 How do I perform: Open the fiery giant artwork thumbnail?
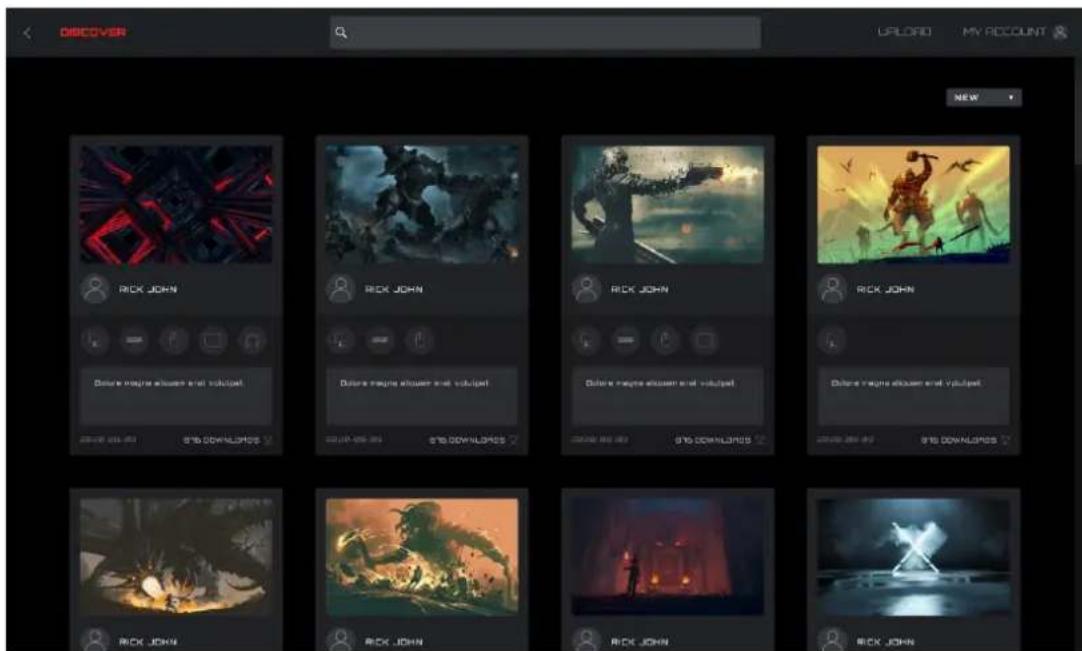422,557
